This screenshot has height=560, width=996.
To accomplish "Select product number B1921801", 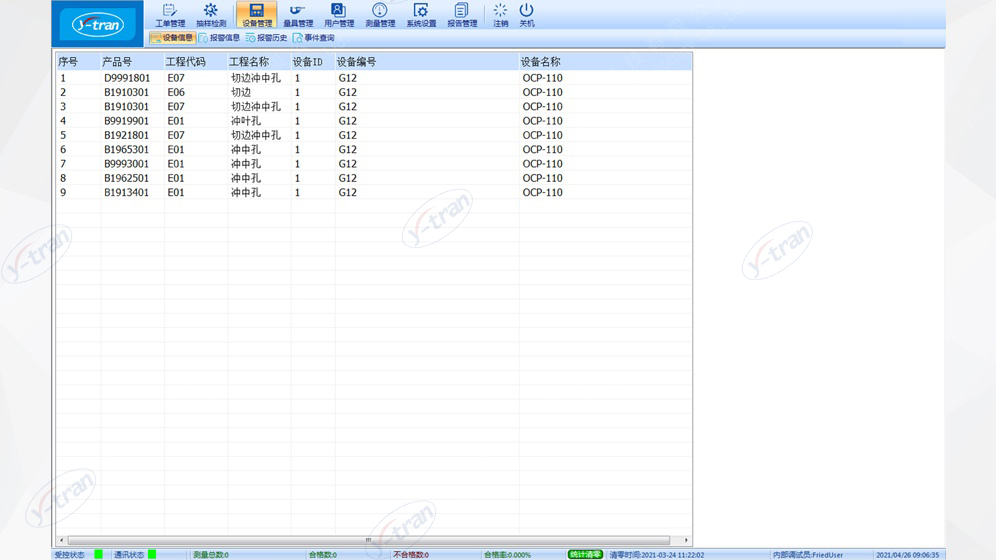I will (127, 135).
